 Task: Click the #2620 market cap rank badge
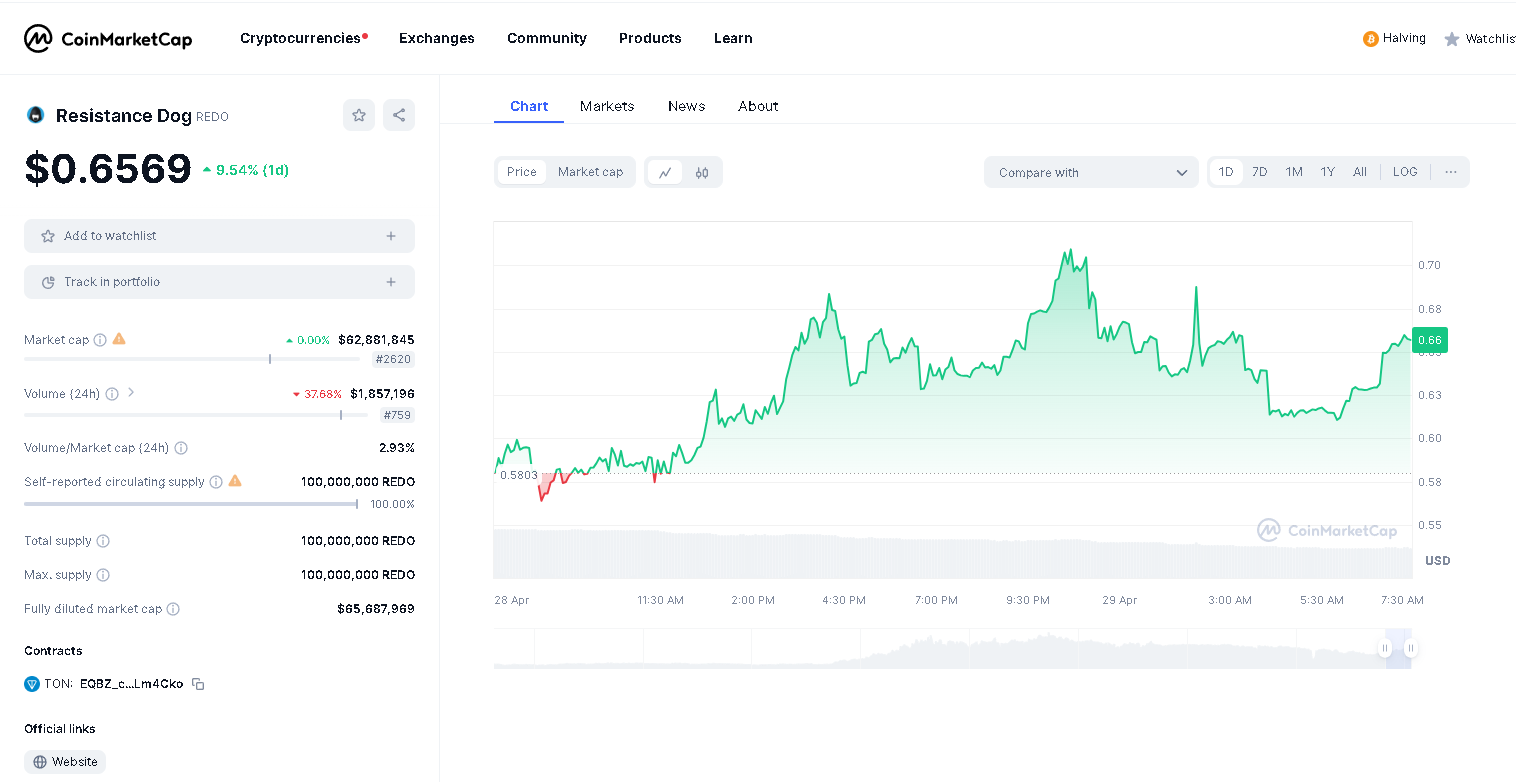[x=393, y=359]
